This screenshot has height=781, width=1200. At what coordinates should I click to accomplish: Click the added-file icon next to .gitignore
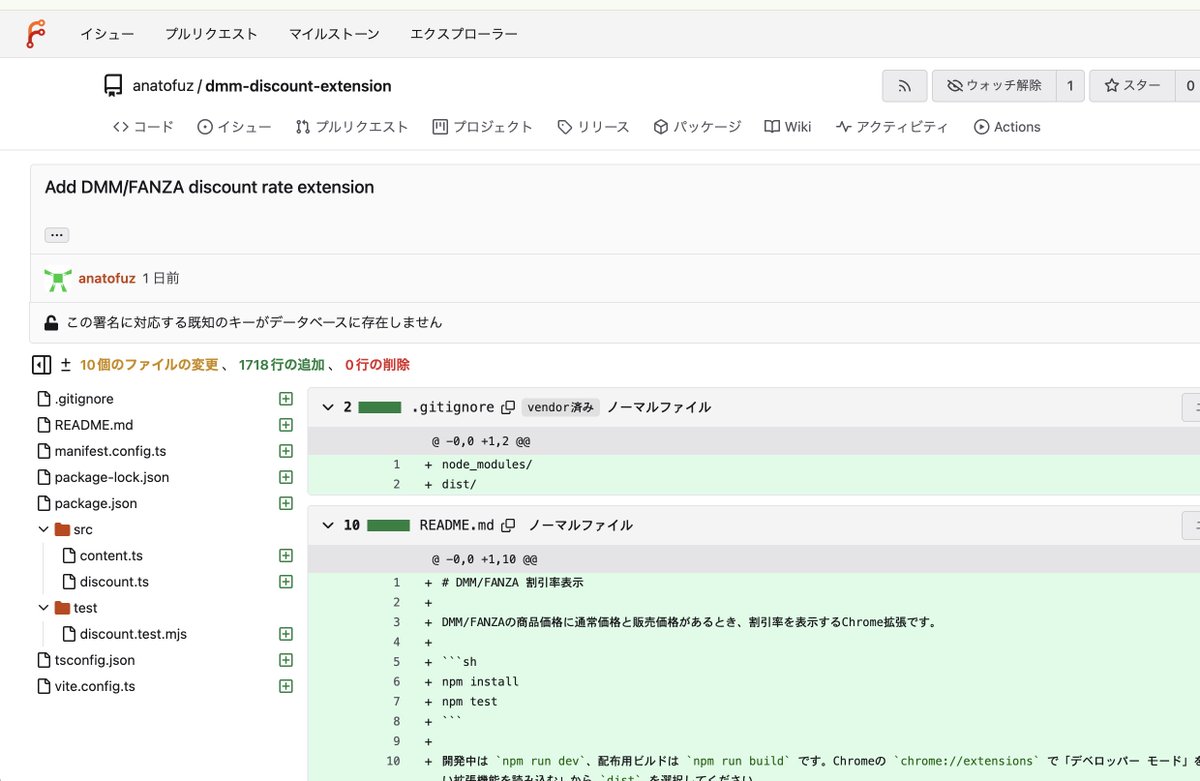point(286,399)
